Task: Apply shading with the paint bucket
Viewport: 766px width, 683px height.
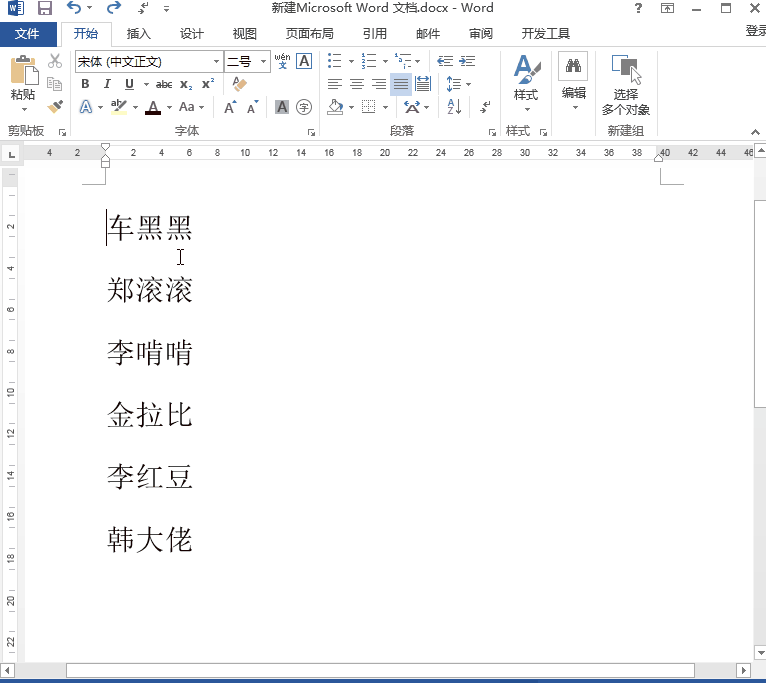Action: pyautogui.click(x=335, y=107)
